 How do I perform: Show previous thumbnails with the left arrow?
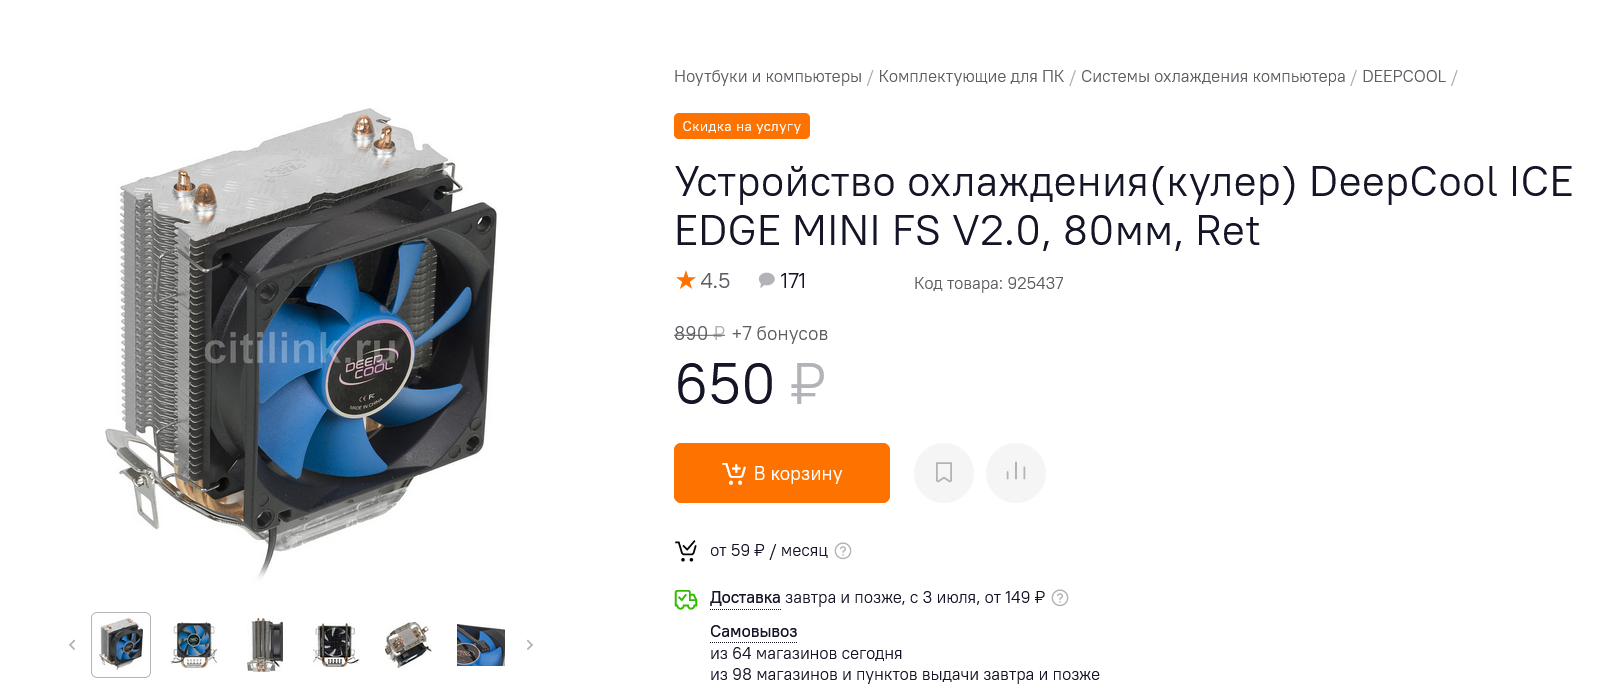(72, 645)
